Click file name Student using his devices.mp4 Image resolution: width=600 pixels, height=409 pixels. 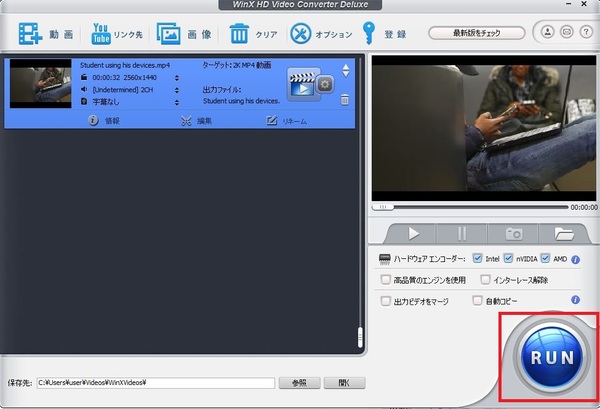tap(125, 65)
